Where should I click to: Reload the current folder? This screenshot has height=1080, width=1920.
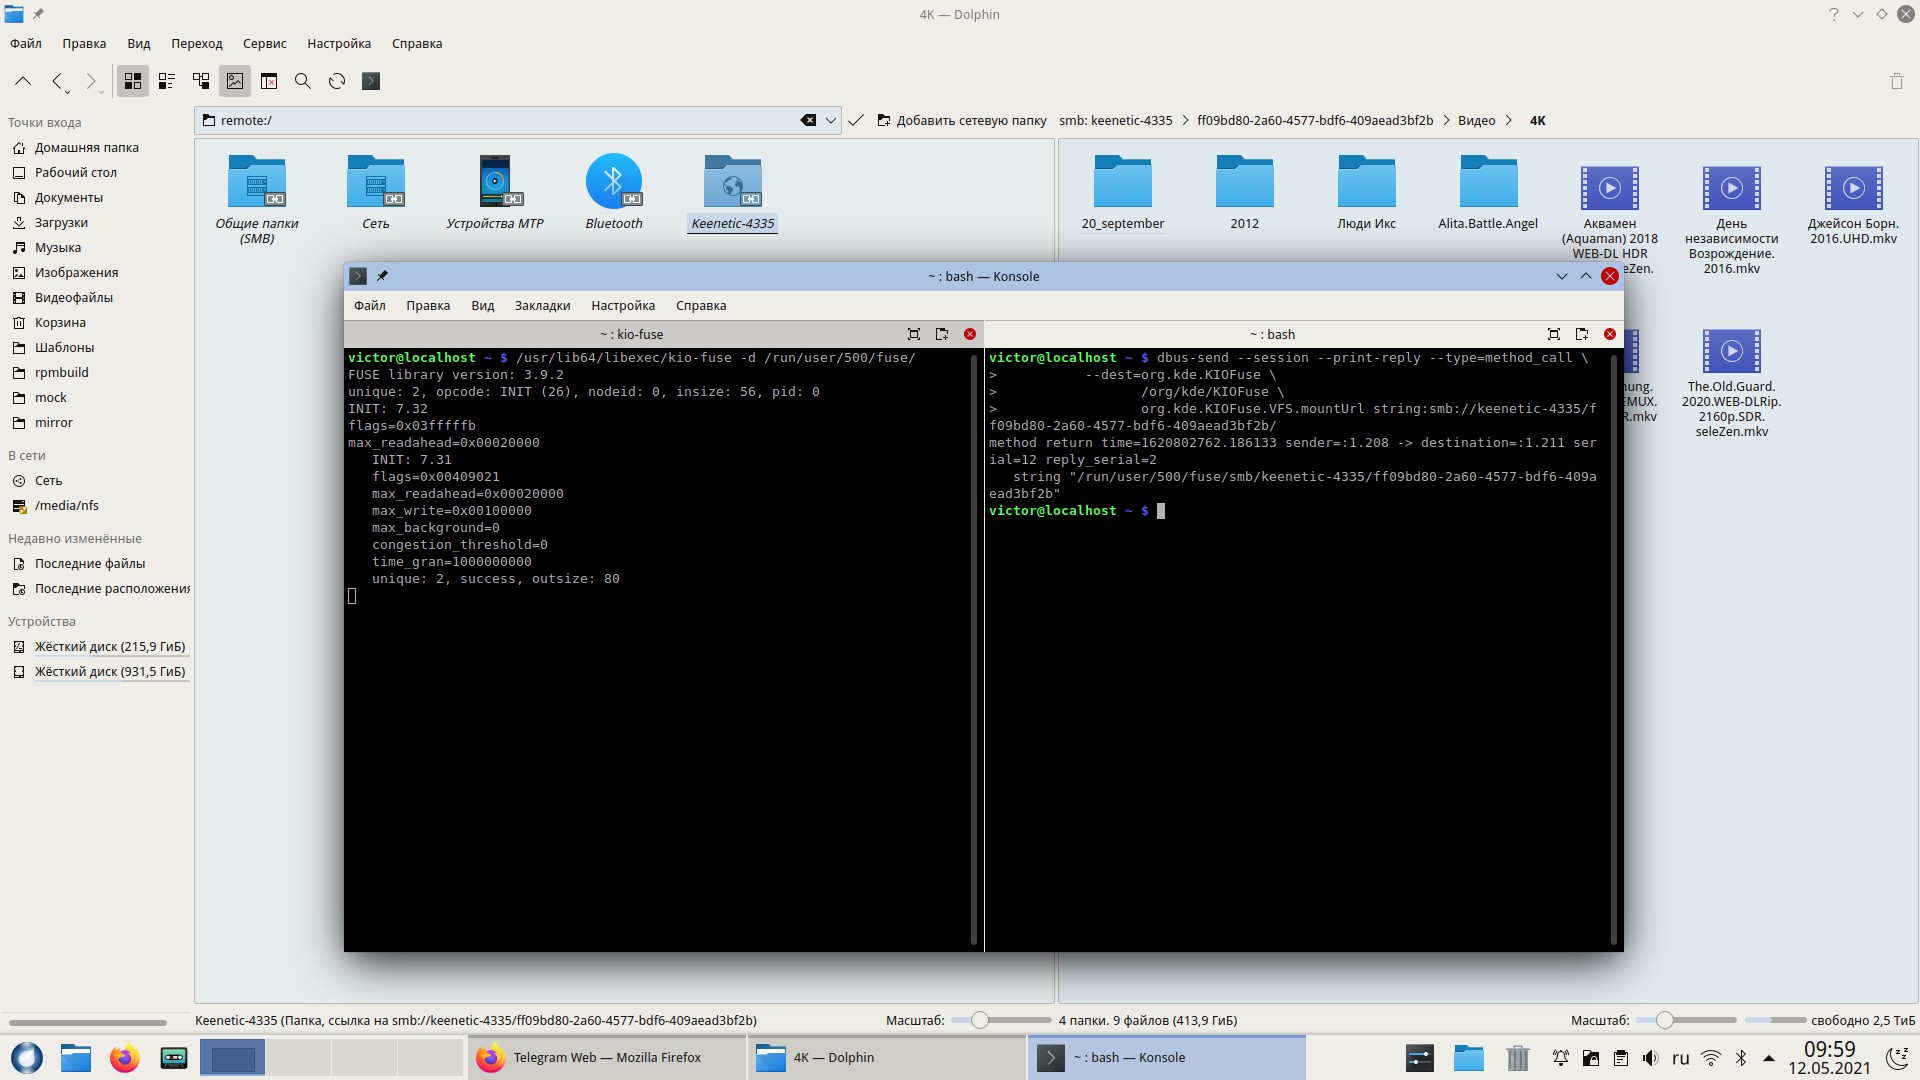[337, 81]
